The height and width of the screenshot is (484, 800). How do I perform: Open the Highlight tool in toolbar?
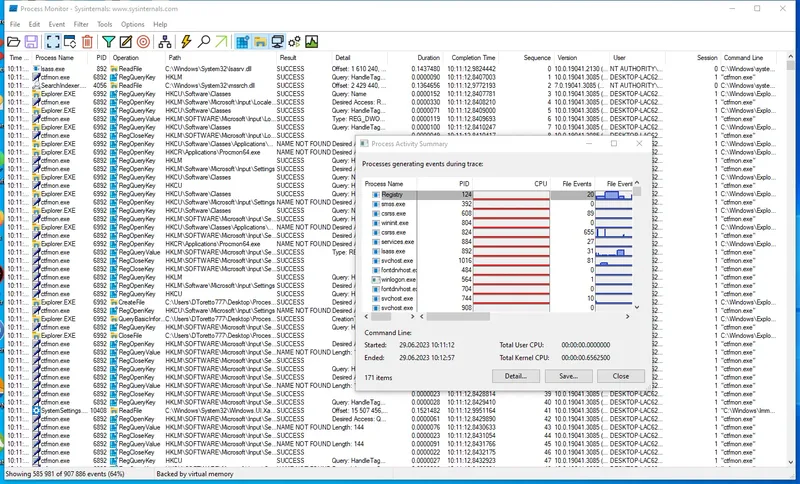pyautogui.click(x=126, y=42)
